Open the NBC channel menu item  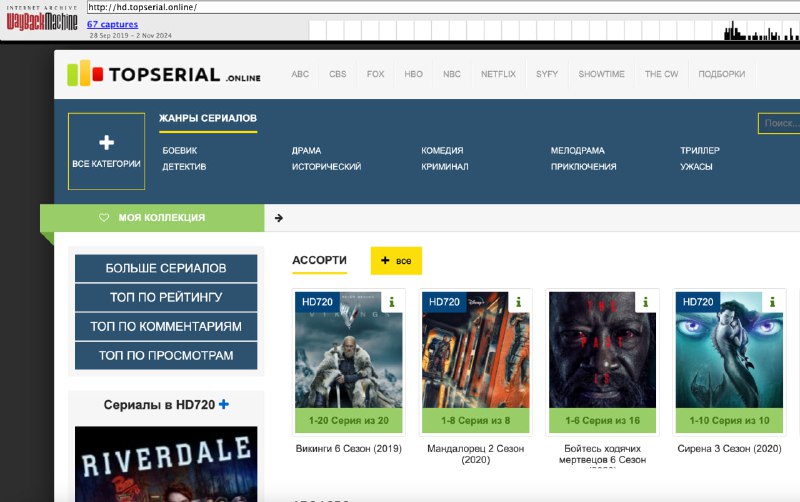point(452,74)
